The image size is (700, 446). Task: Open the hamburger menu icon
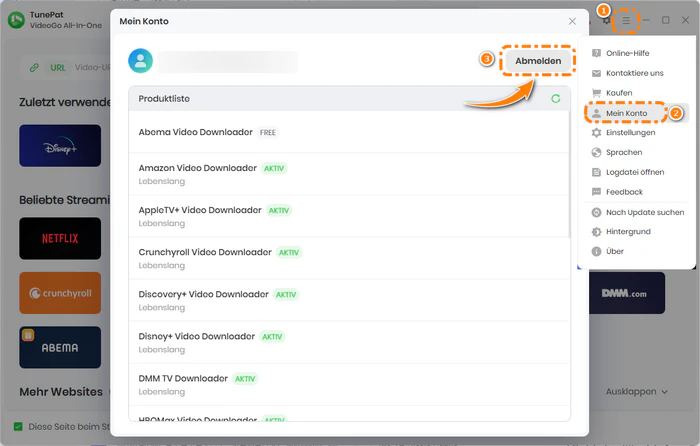(626, 21)
